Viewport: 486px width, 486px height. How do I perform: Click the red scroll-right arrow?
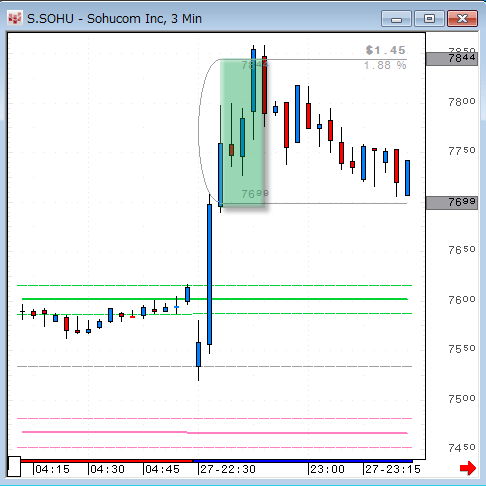(468, 468)
